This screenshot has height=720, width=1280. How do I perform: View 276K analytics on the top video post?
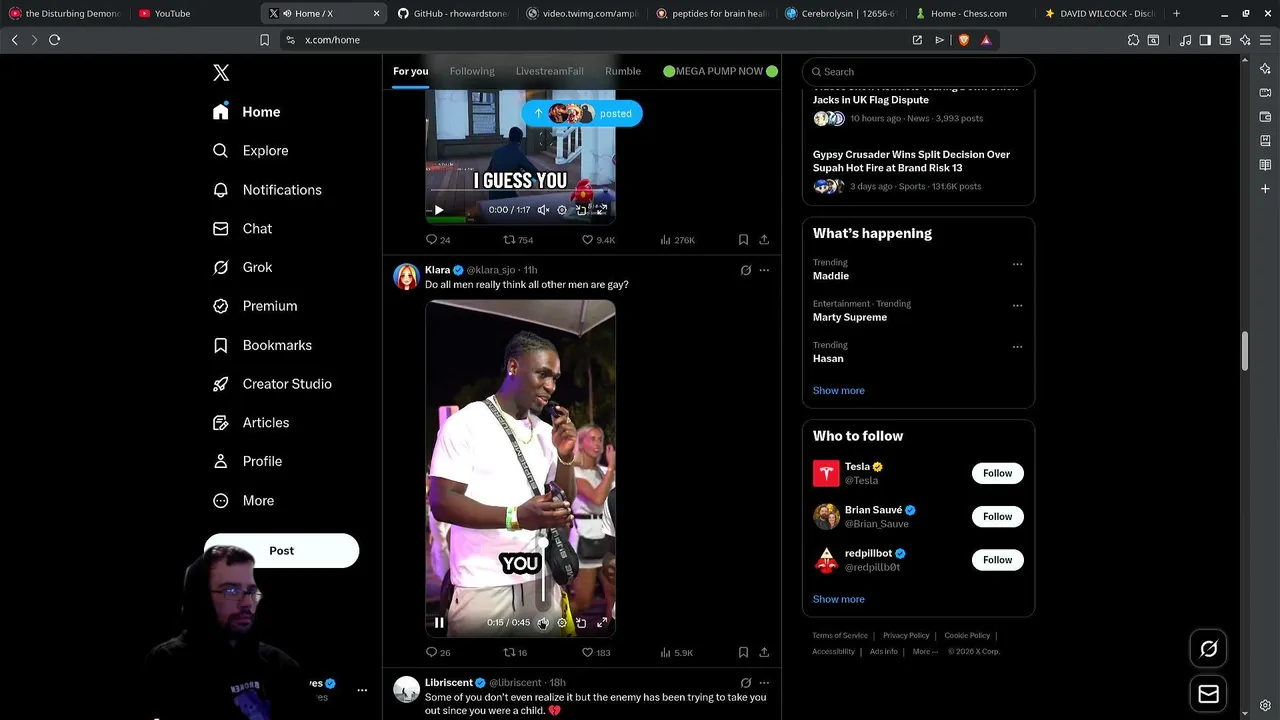[x=677, y=240]
